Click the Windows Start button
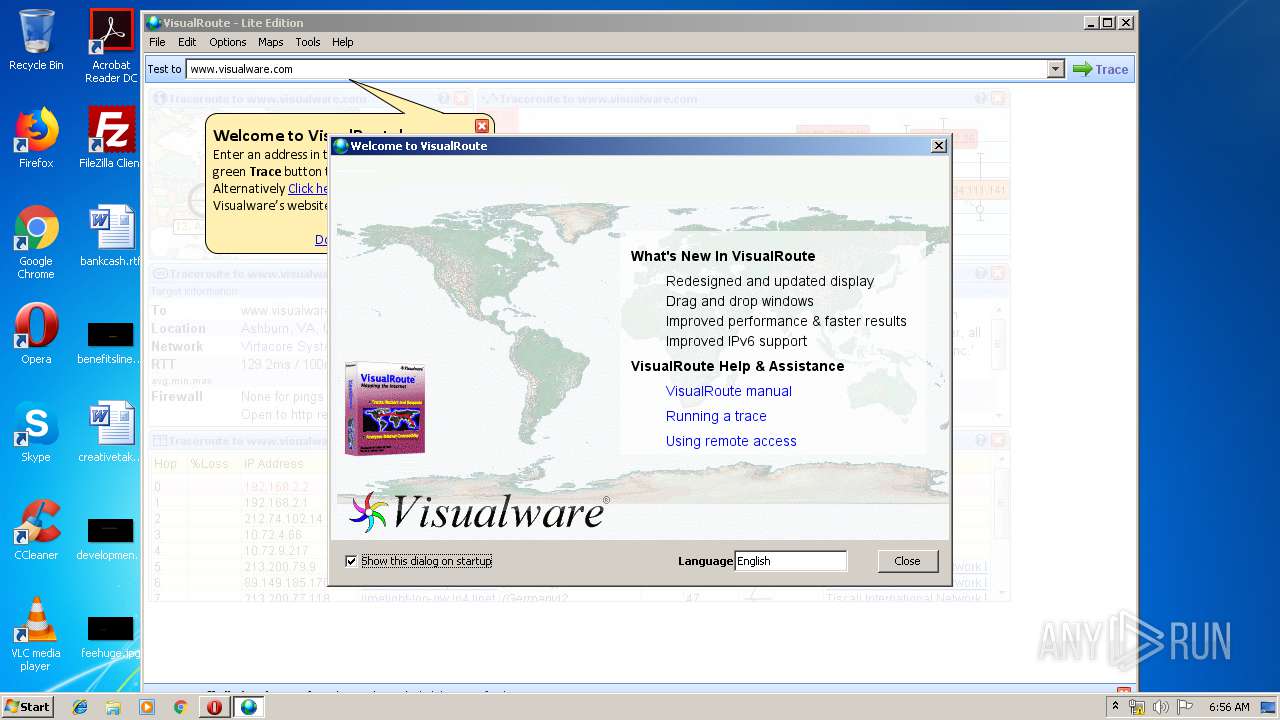This screenshot has width=1280, height=720. (27, 706)
